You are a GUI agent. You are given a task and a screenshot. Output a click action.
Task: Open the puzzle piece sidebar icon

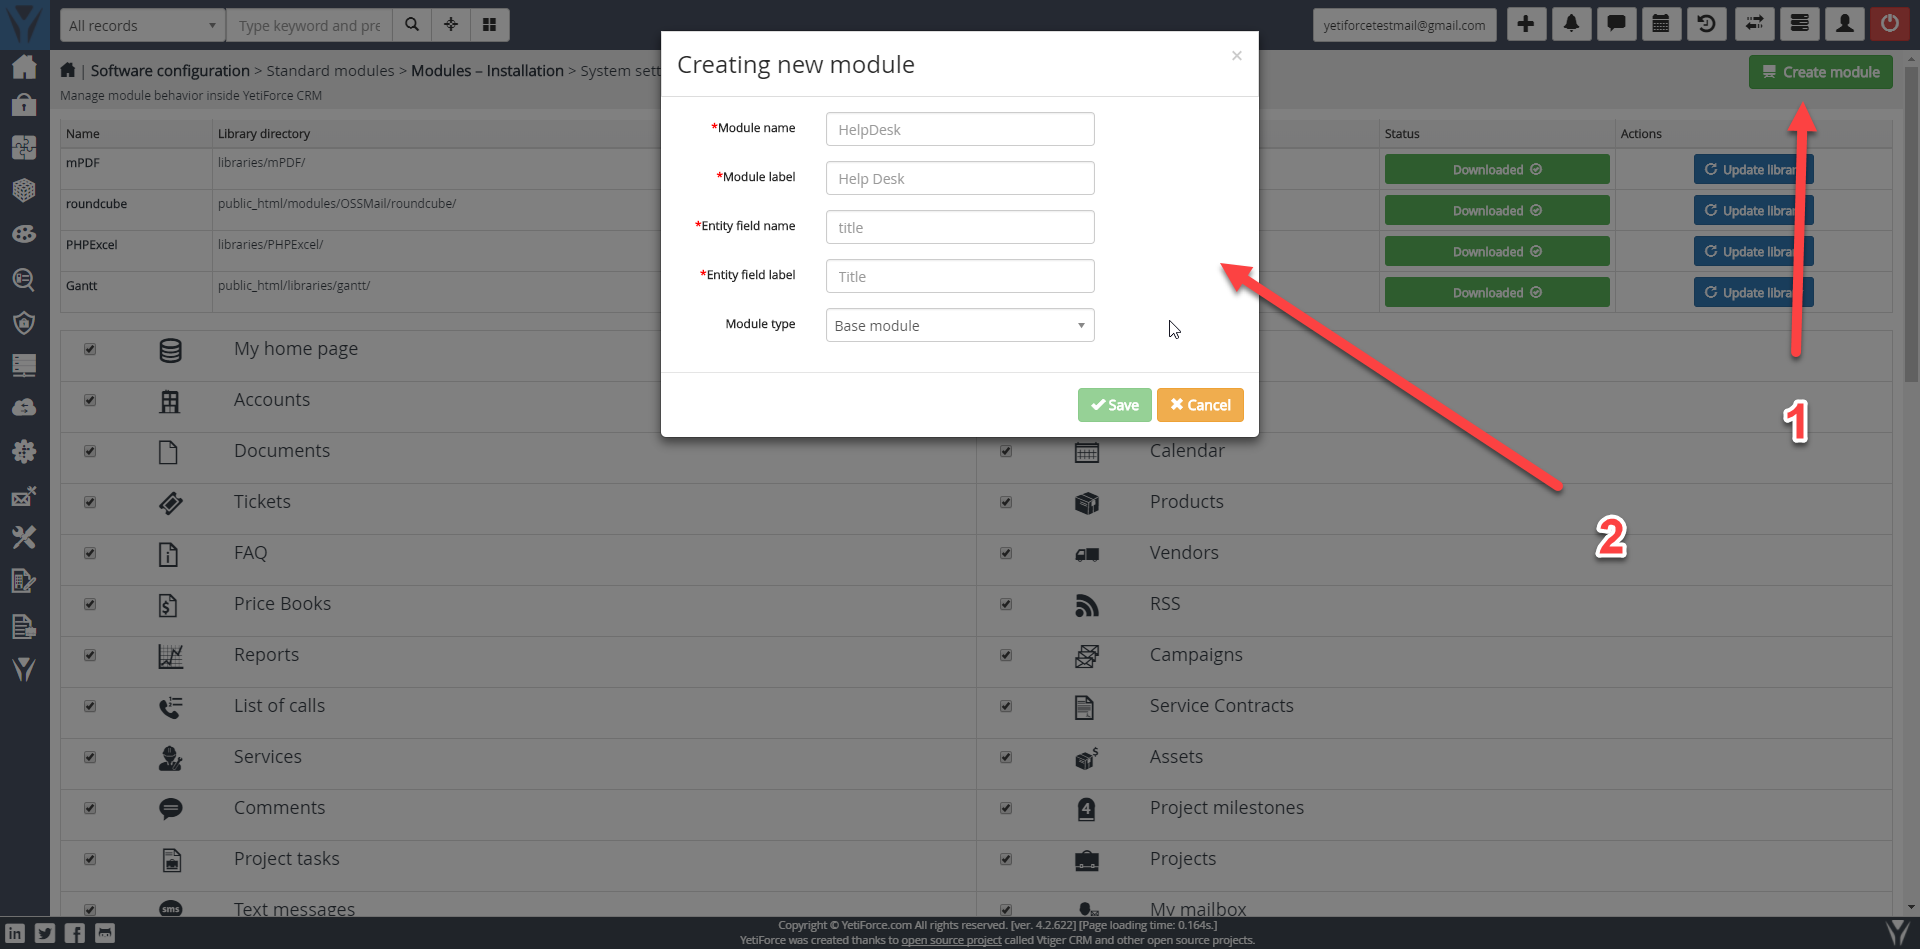pyautogui.click(x=24, y=147)
